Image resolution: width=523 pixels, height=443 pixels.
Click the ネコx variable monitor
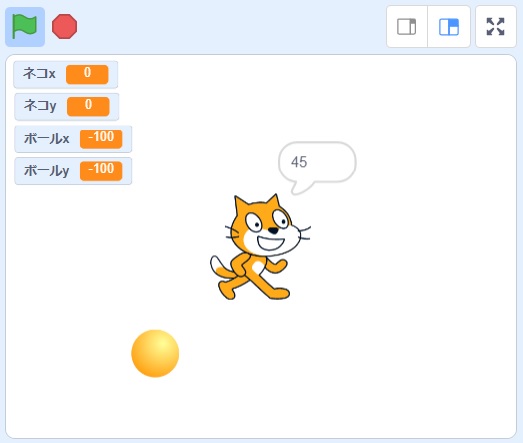click(x=65, y=74)
